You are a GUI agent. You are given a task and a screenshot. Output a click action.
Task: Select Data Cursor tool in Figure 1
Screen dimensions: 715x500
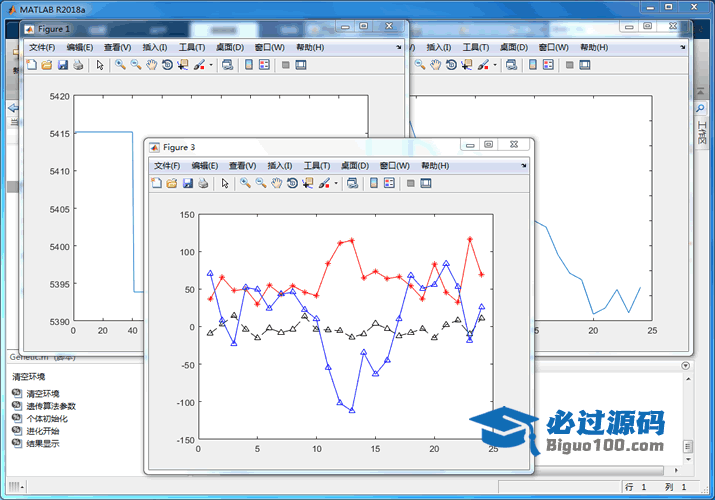click(183, 65)
